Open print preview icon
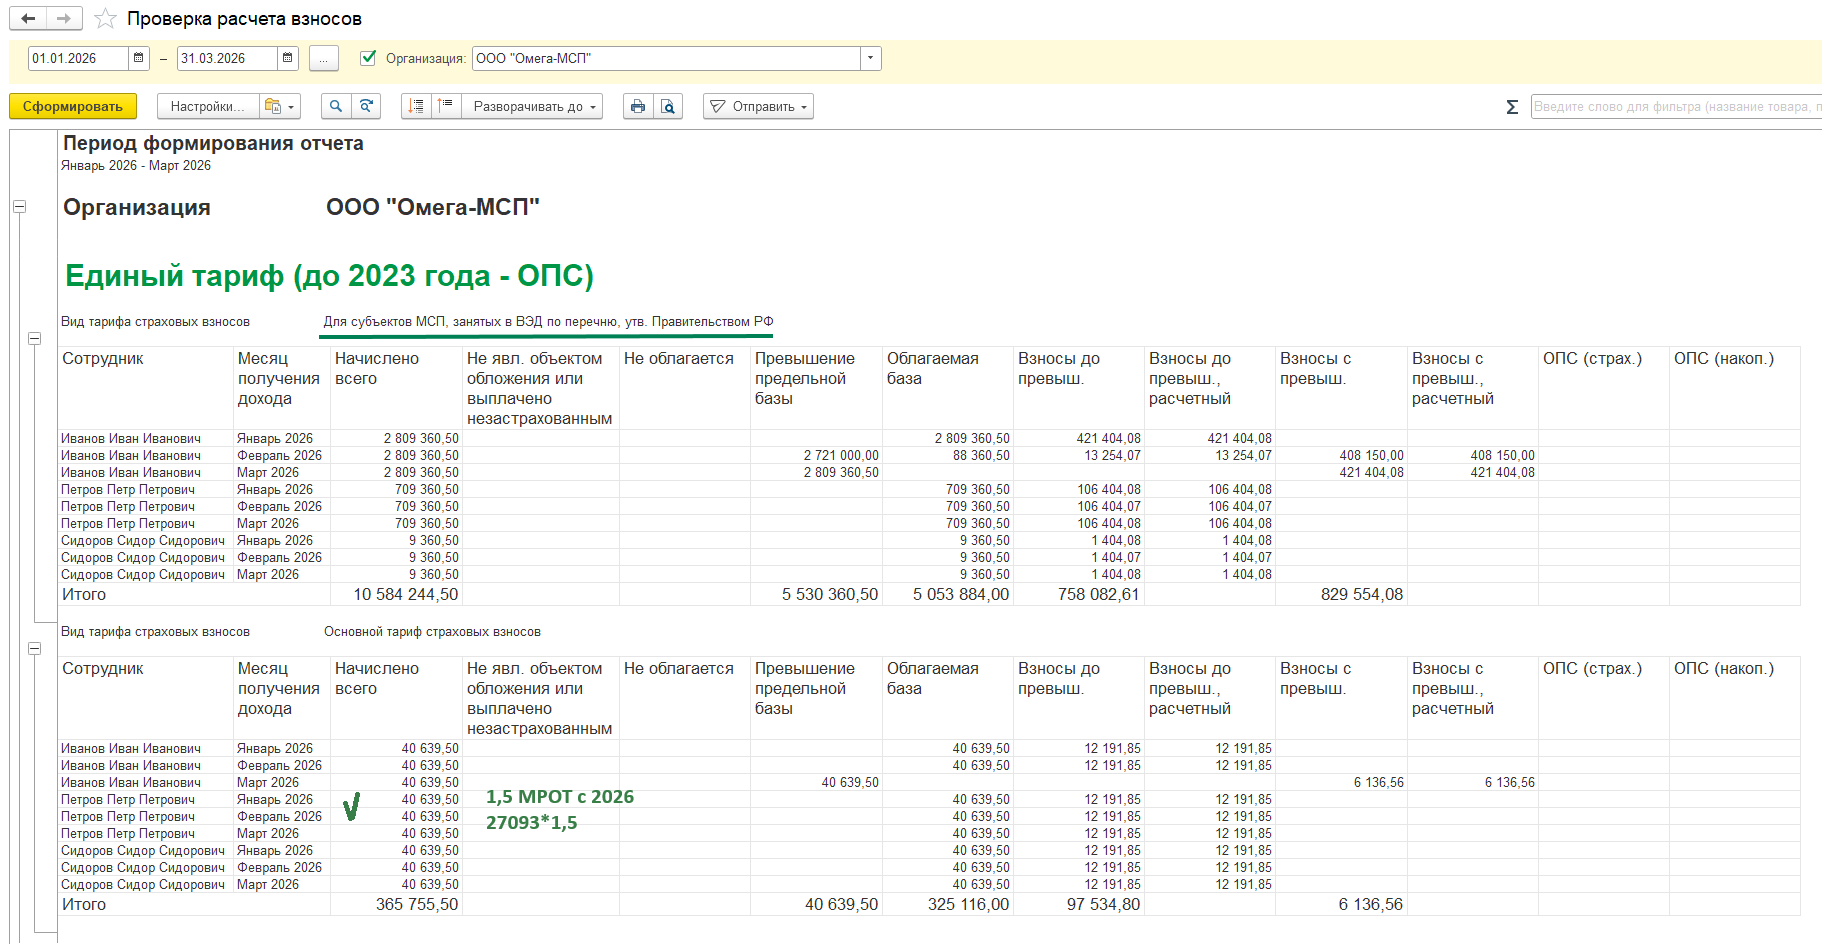Screen dimensions: 1822x944 tap(668, 106)
